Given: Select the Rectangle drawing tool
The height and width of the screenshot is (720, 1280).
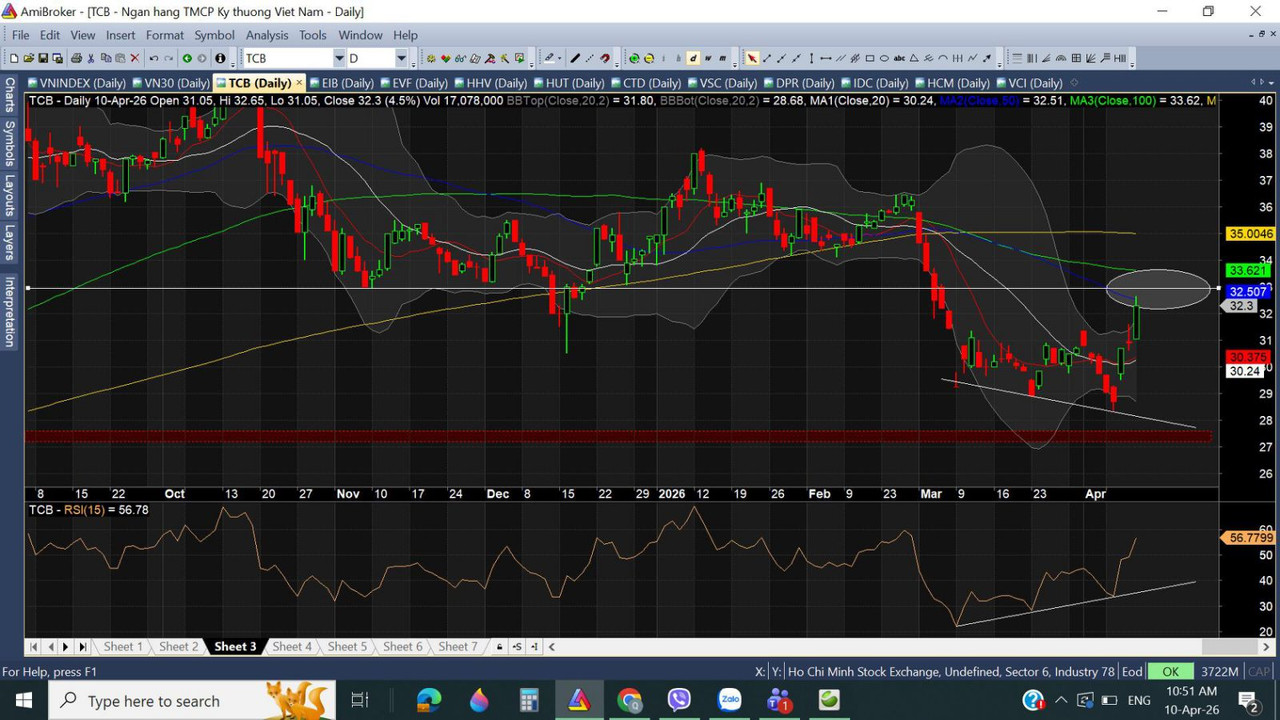Looking at the screenshot, I should 870,58.
